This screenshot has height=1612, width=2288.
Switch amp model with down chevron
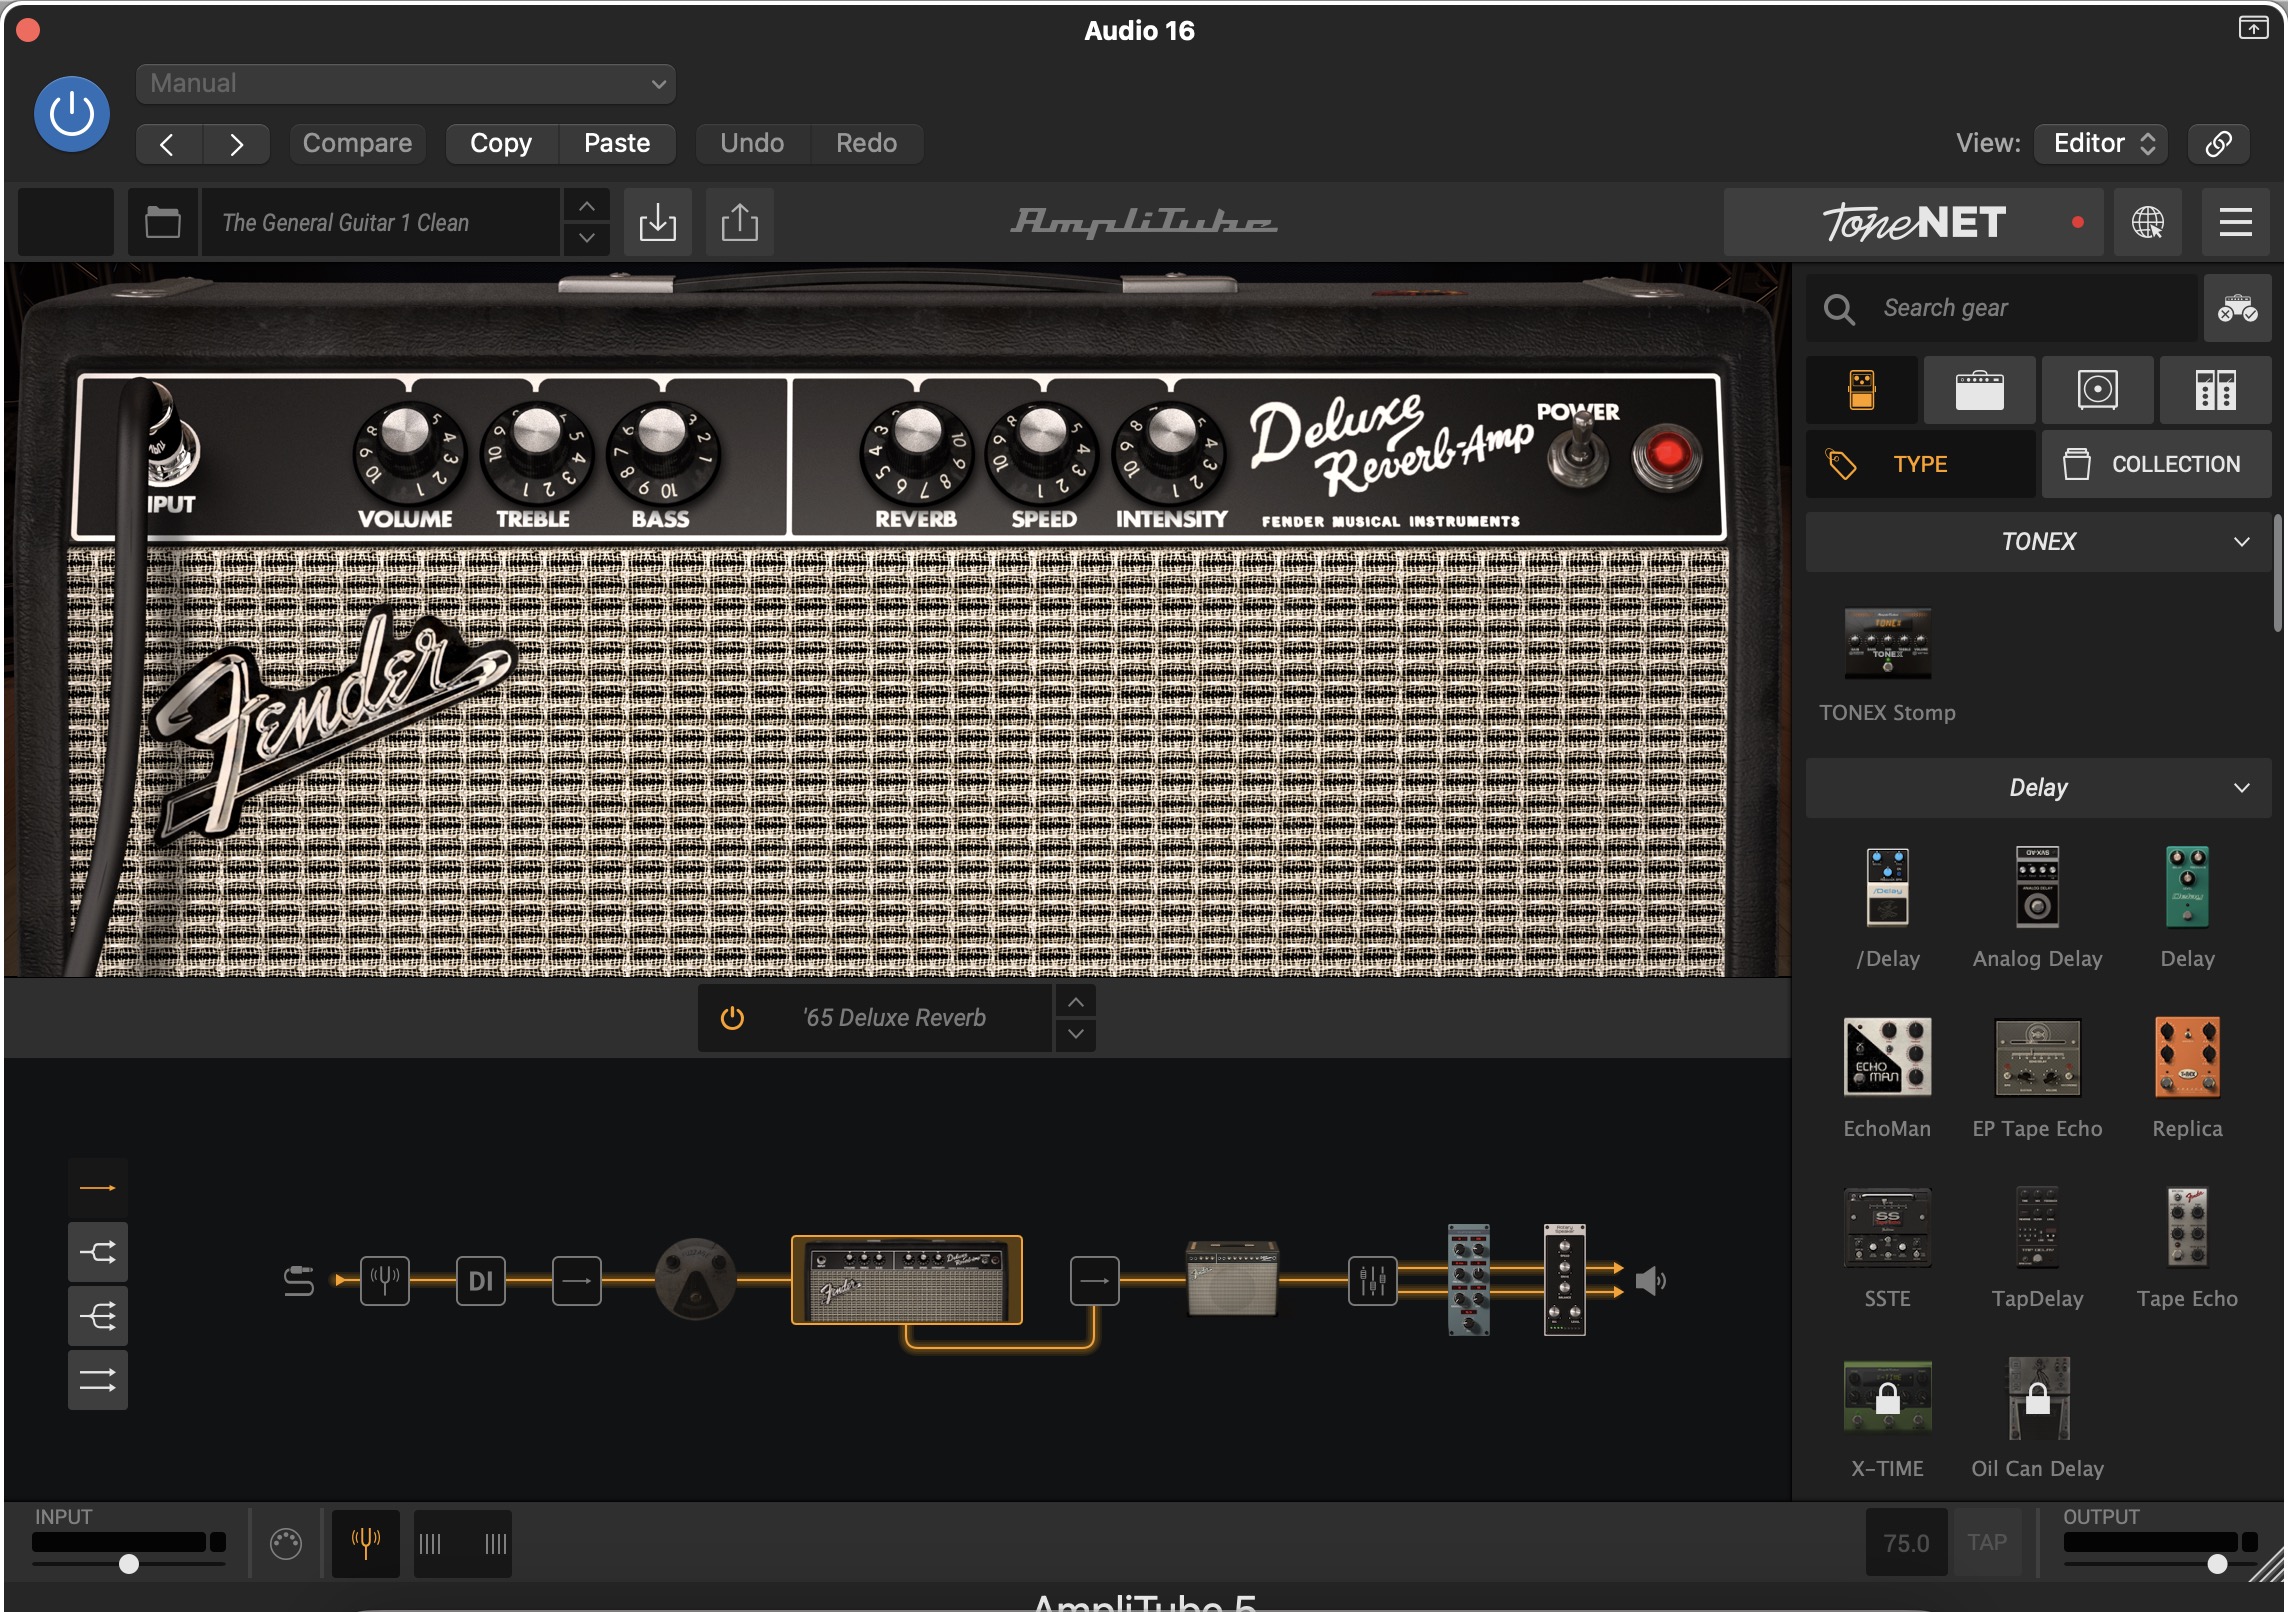coord(1076,1035)
